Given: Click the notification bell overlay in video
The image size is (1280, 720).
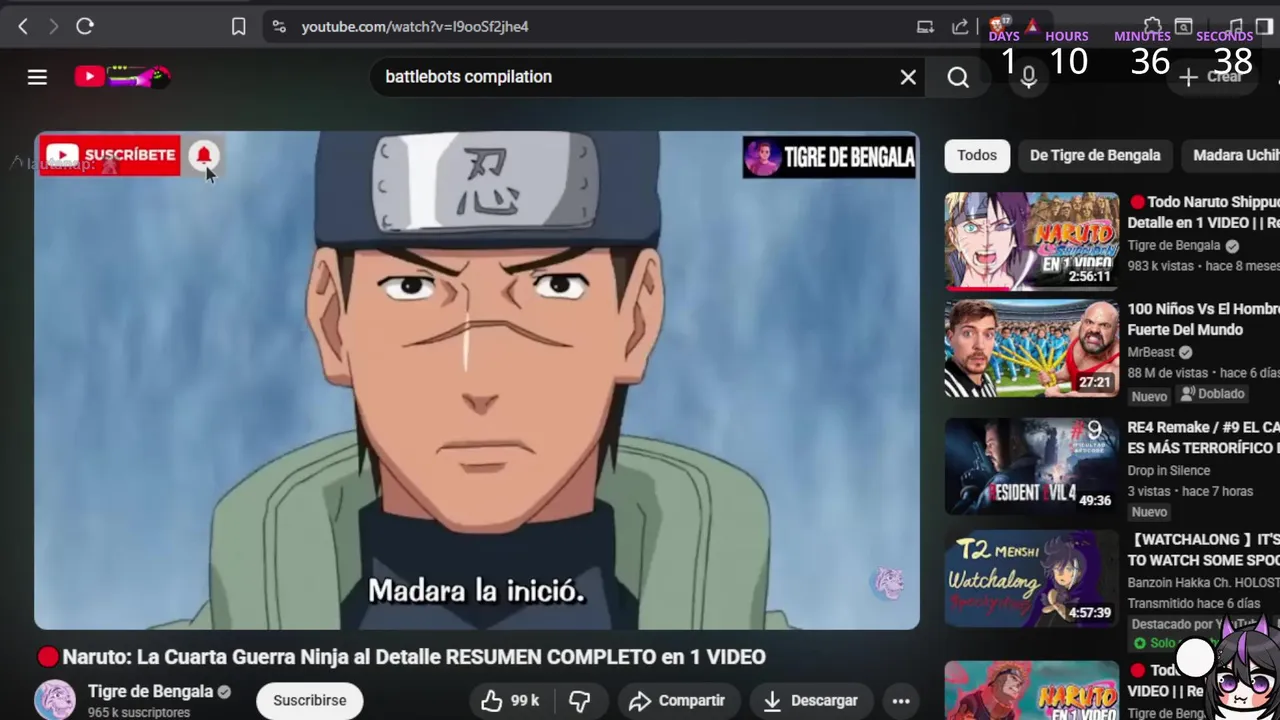Looking at the screenshot, I should coord(203,155).
